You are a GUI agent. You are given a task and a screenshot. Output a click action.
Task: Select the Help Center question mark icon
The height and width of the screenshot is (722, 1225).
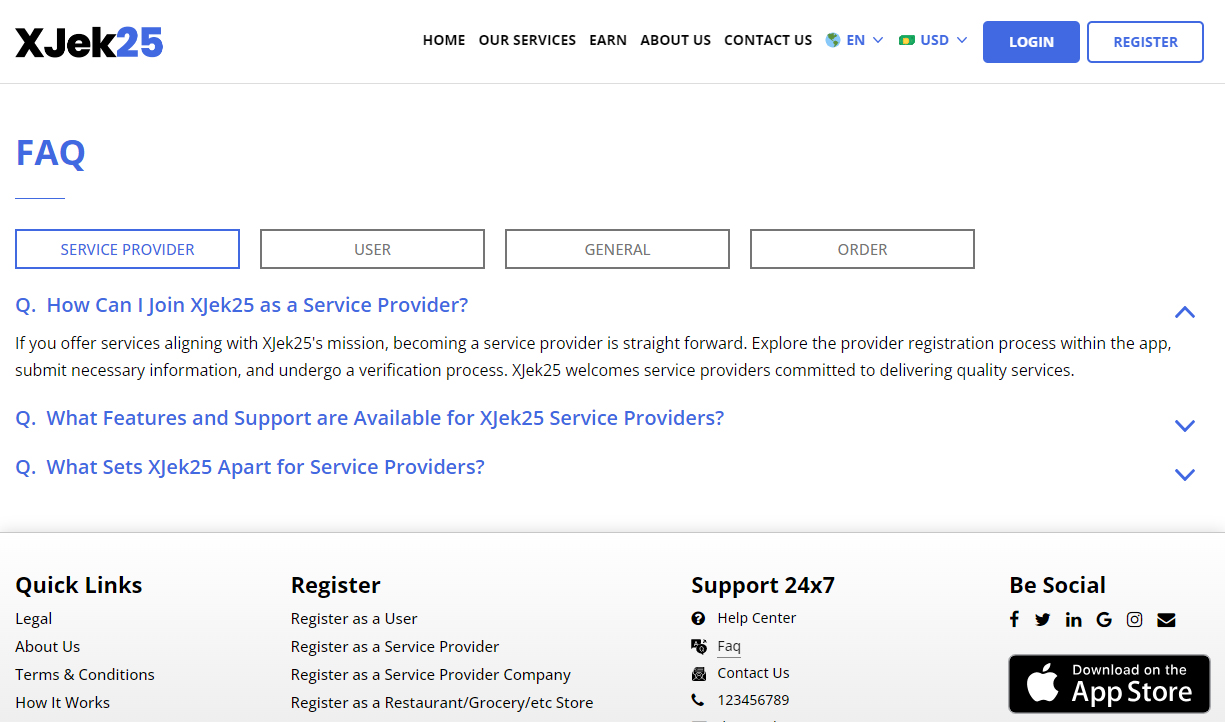tap(698, 618)
